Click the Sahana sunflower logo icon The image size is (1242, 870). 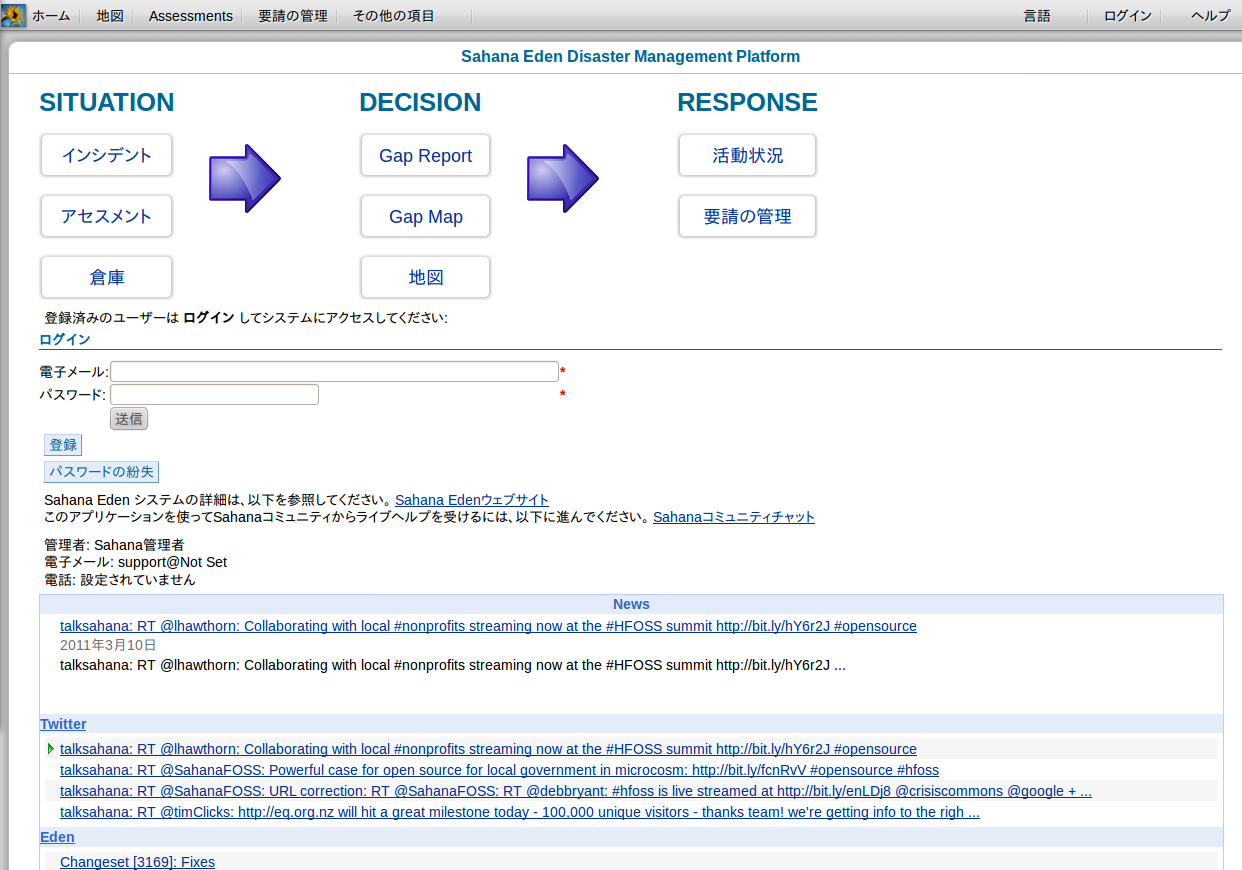click(14, 15)
